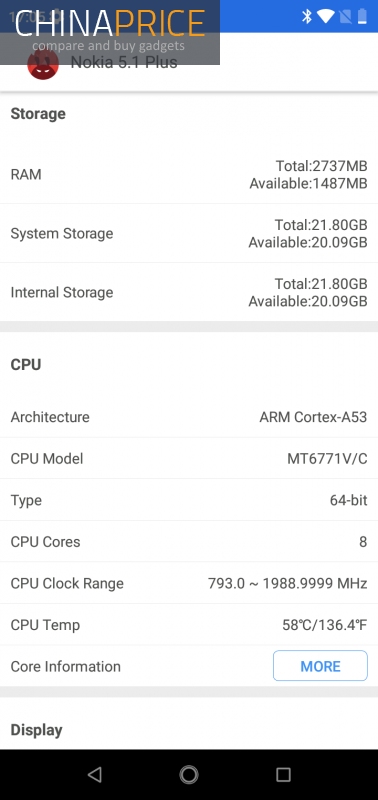Viewport: 378px width, 800px height.
Task: Tap the Android back navigation button
Action: 94,774
